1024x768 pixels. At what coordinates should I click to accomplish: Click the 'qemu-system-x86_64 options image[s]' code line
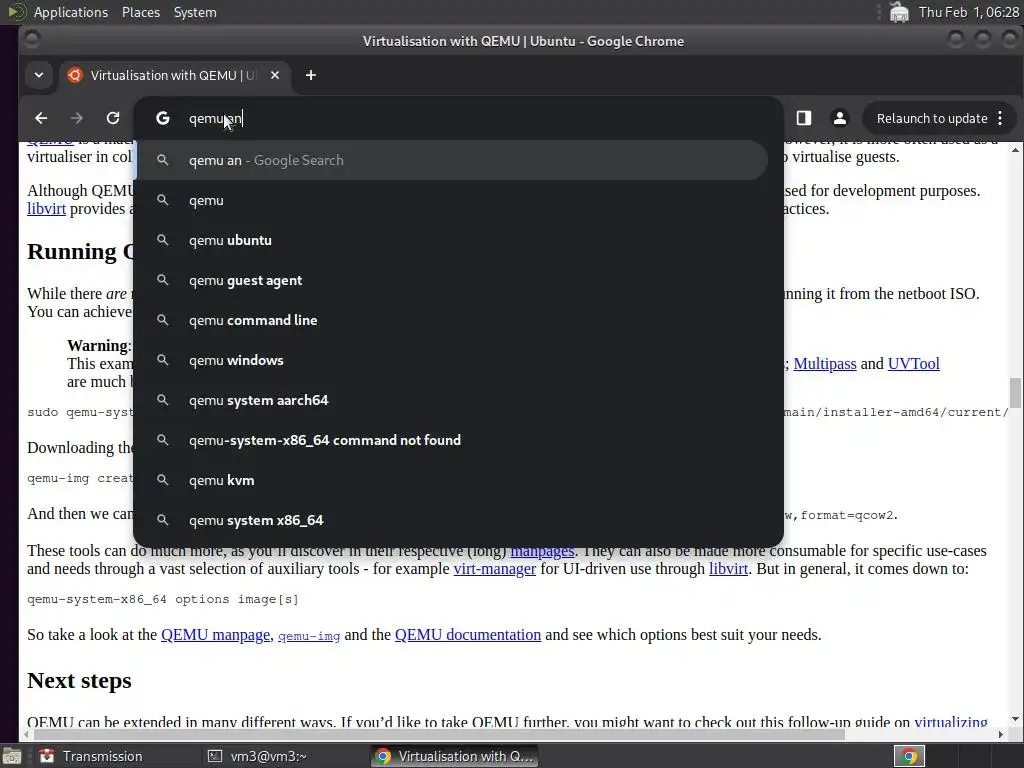tap(163, 600)
